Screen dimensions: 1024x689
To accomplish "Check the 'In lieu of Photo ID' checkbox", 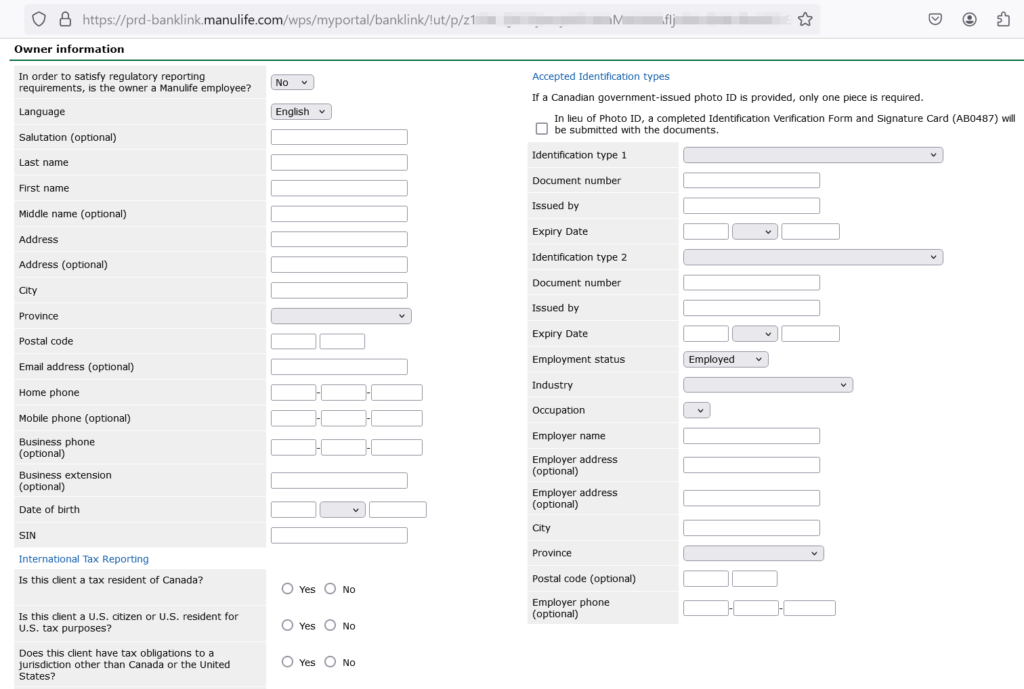I will 542,128.
